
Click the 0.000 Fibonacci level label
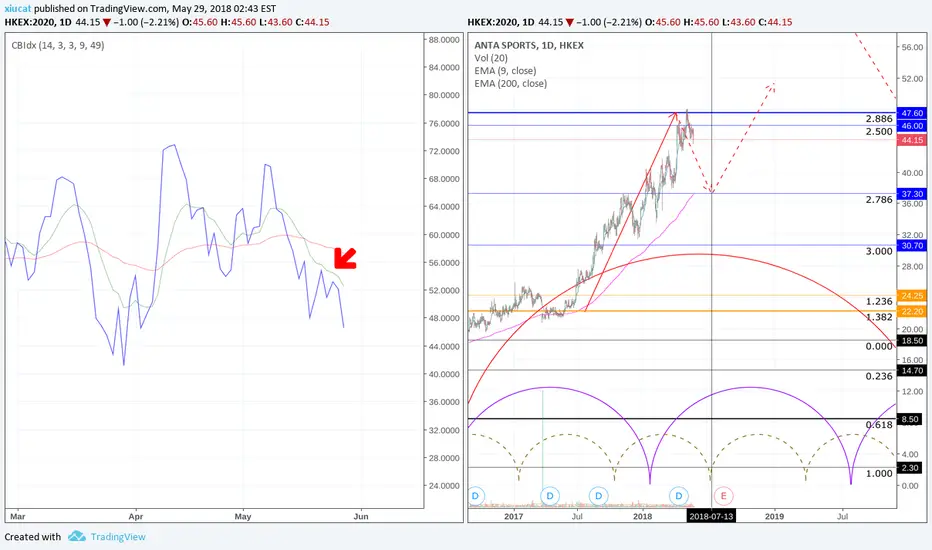point(879,347)
